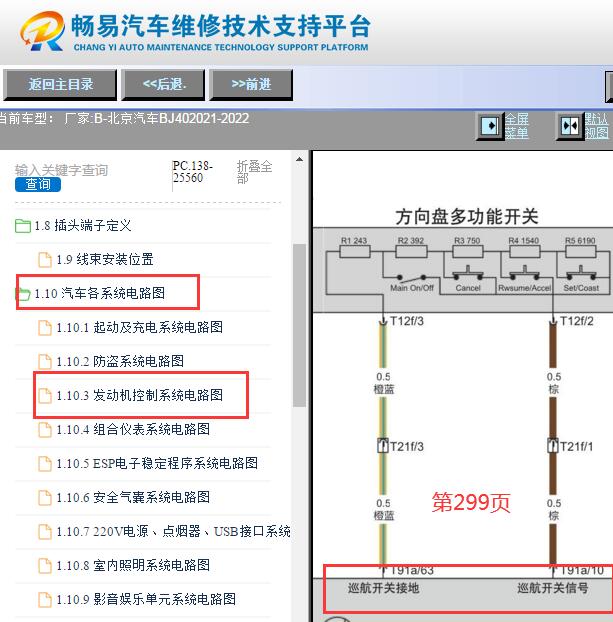Click the page icon beside 1.10.8 室内照明

45,566
